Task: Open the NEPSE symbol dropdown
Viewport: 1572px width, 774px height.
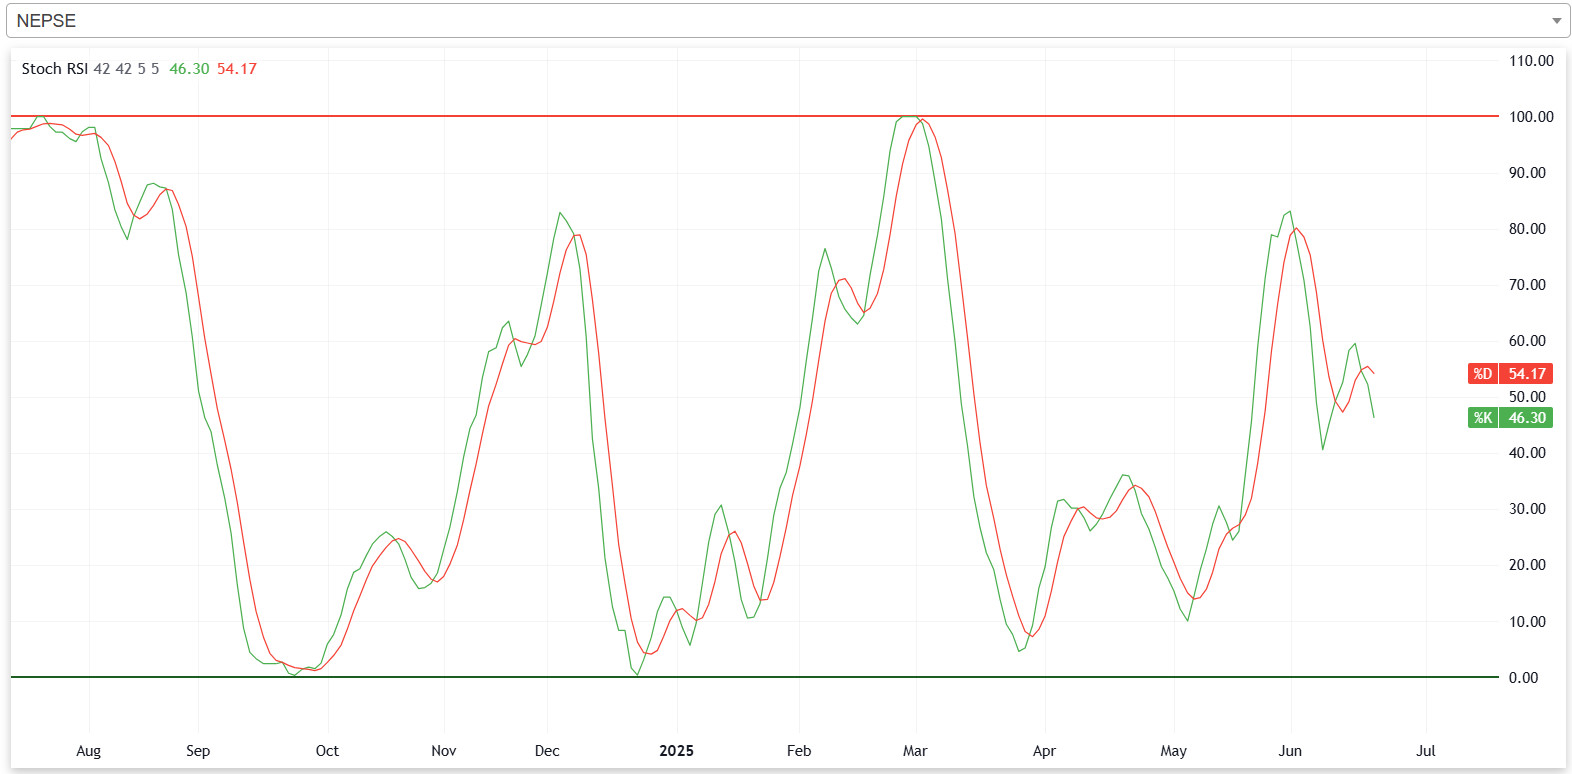Action: [787, 20]
